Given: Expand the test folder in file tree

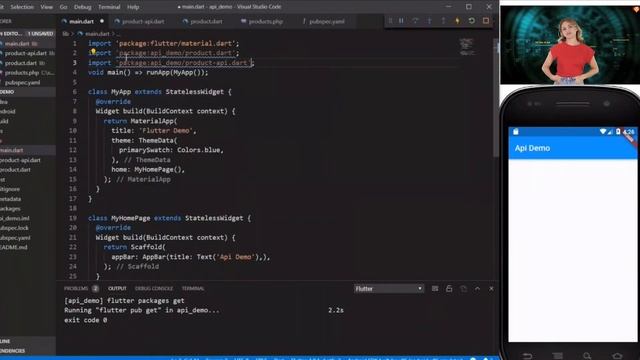Looking at the screenshot, I should [x=28, y=179].
